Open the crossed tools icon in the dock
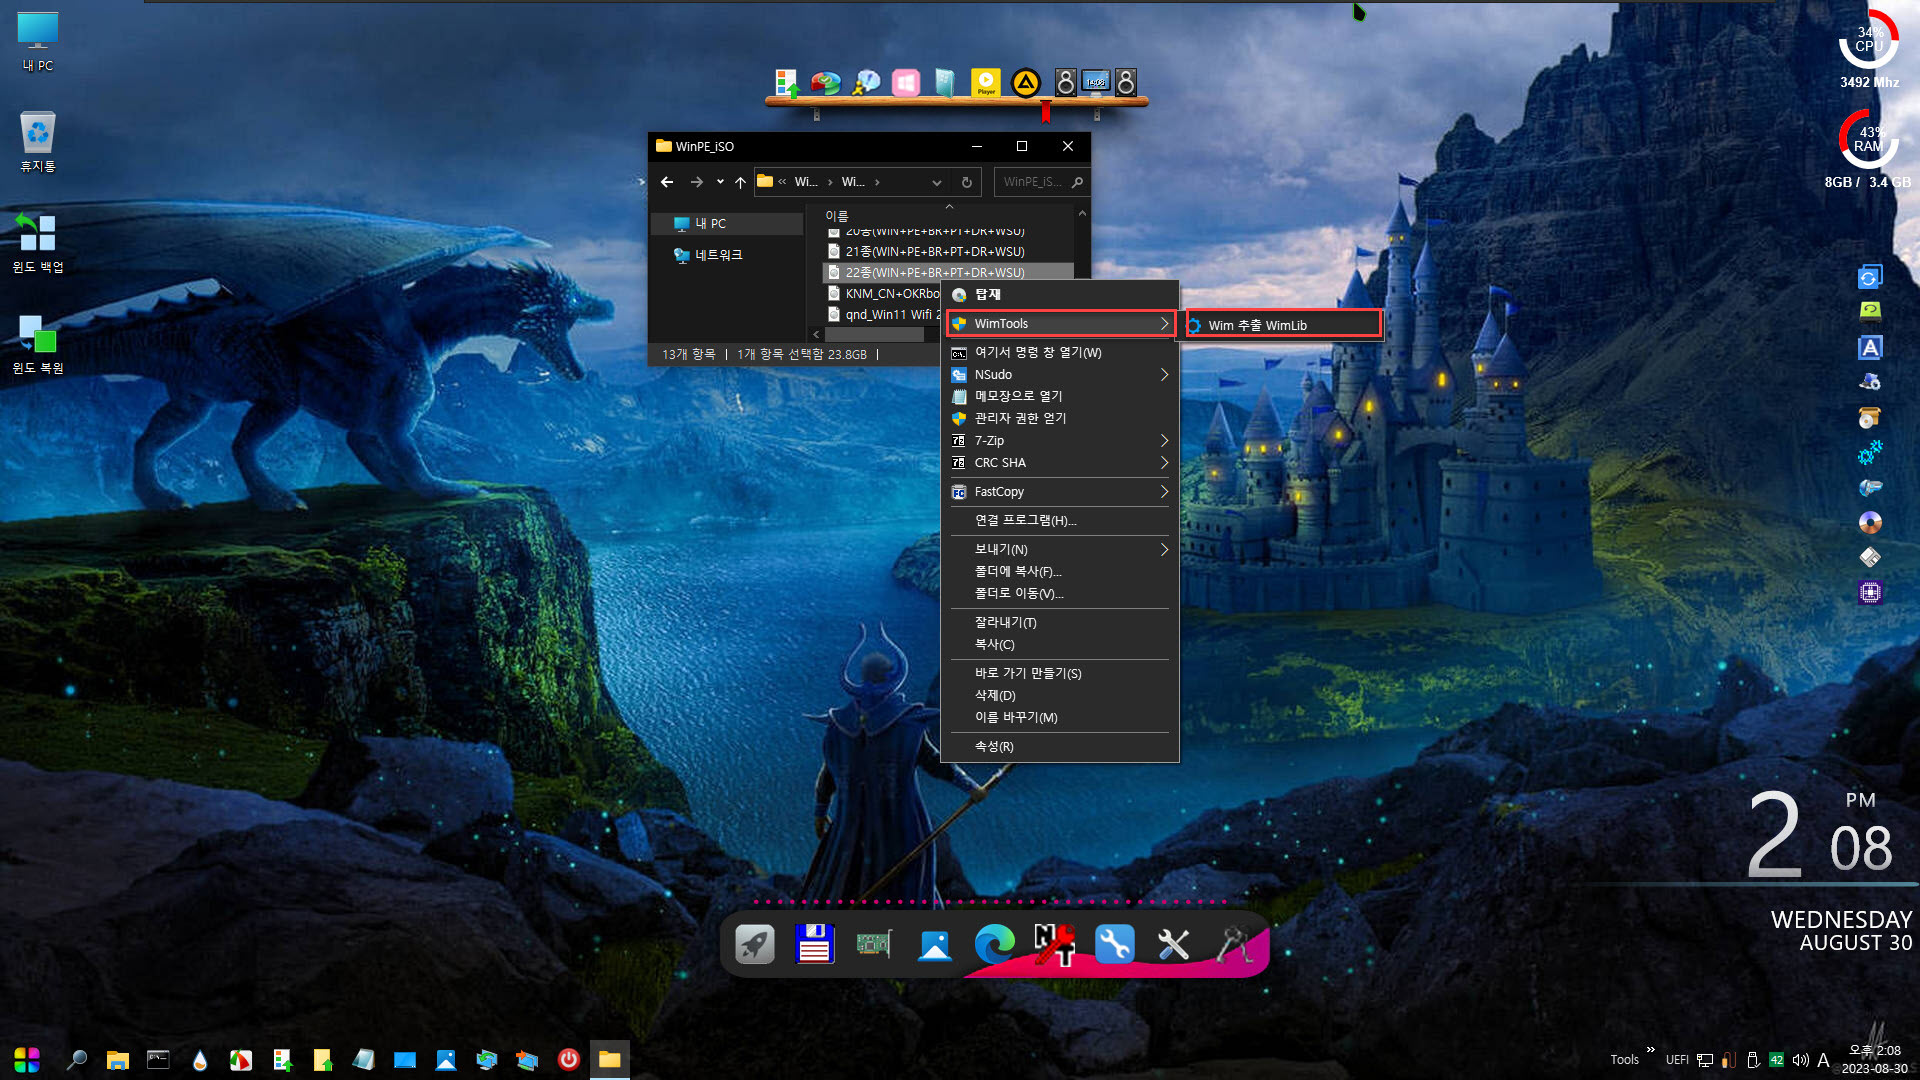This screenshot has height=1080, width=1920. coord(1174,944)
